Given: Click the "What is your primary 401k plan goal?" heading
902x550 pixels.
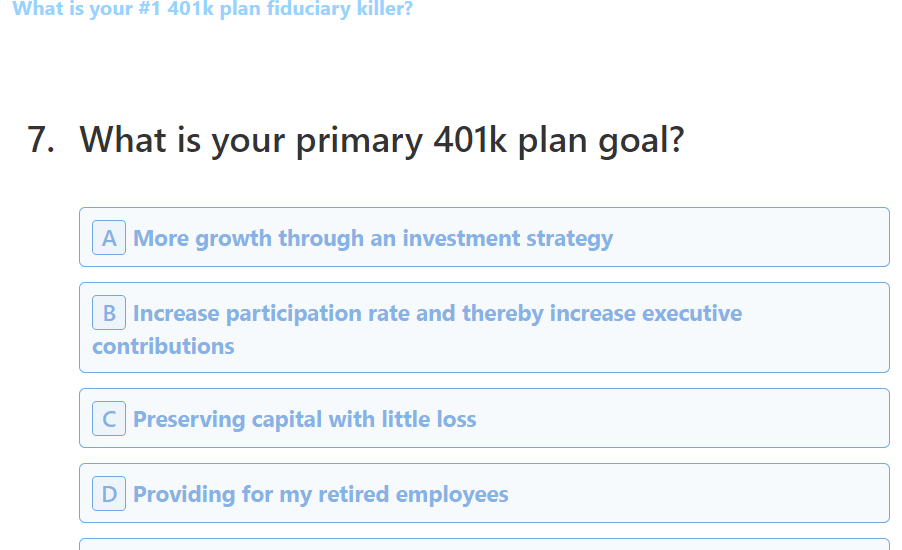Looking at the screenshot, I should tap(381, 140).
